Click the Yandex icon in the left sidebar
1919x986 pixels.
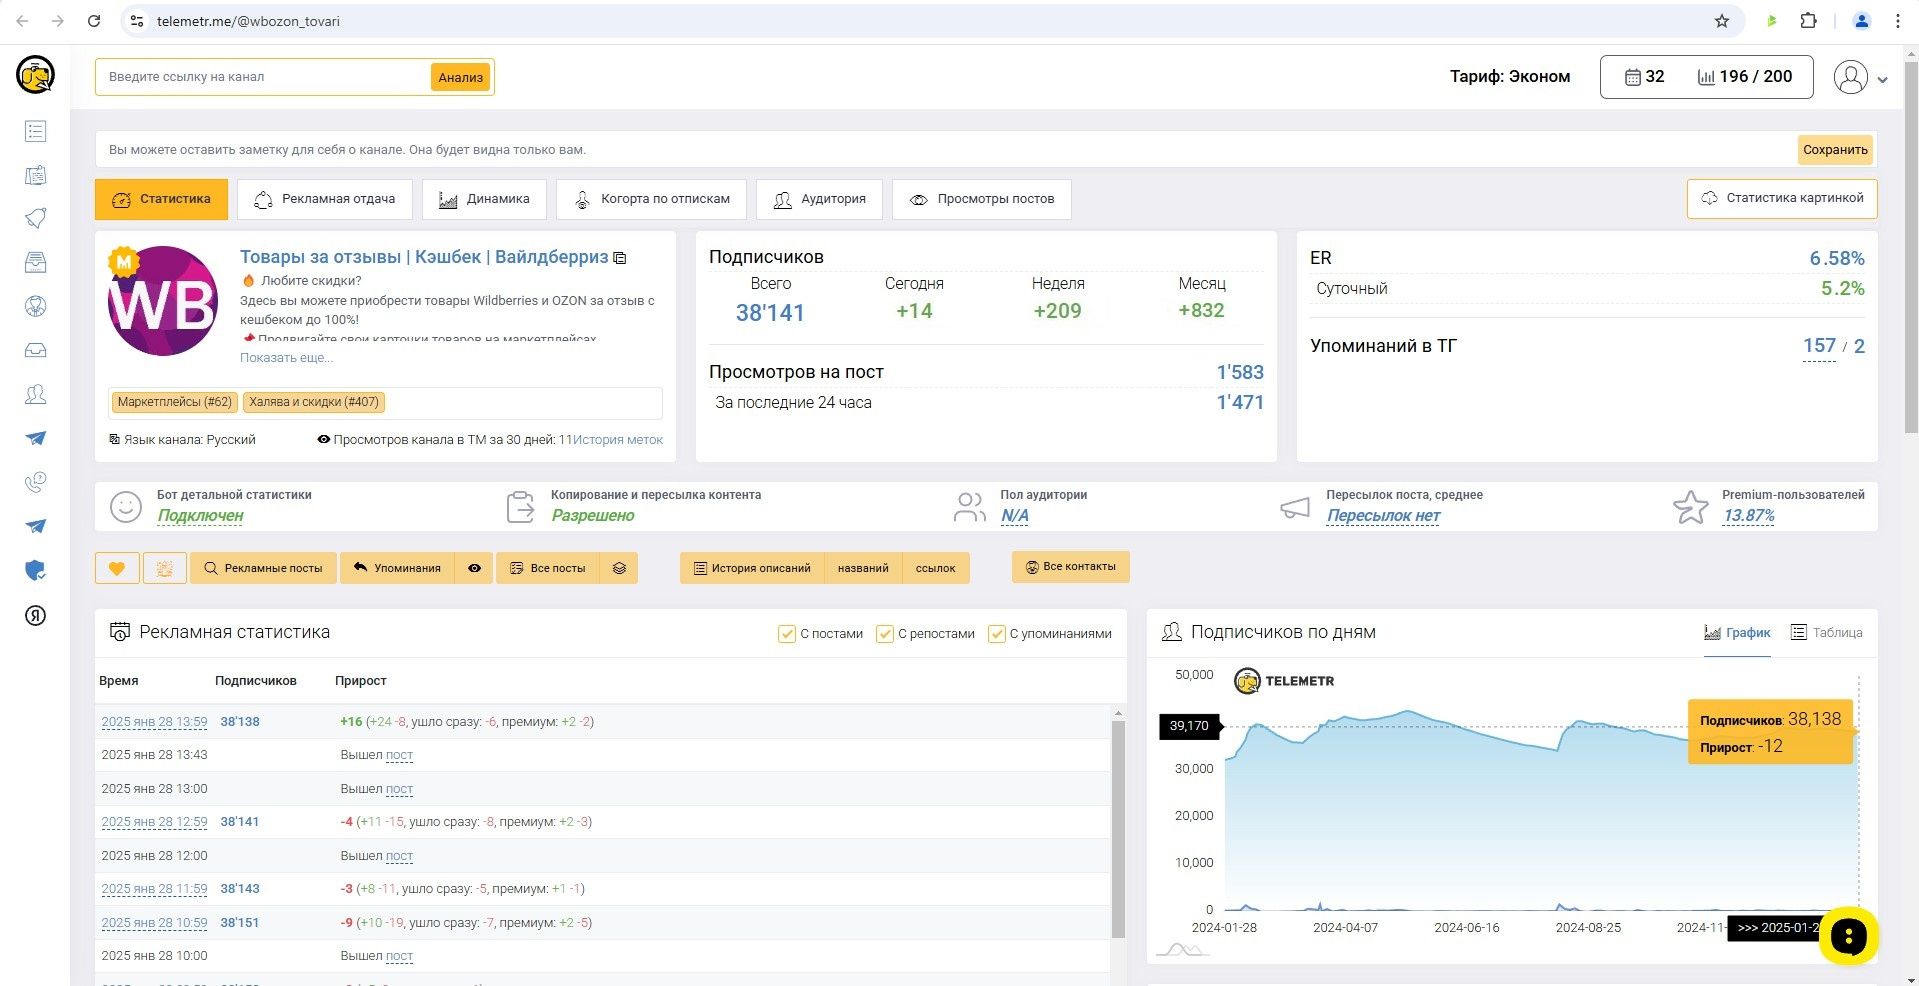click(35, 615)
